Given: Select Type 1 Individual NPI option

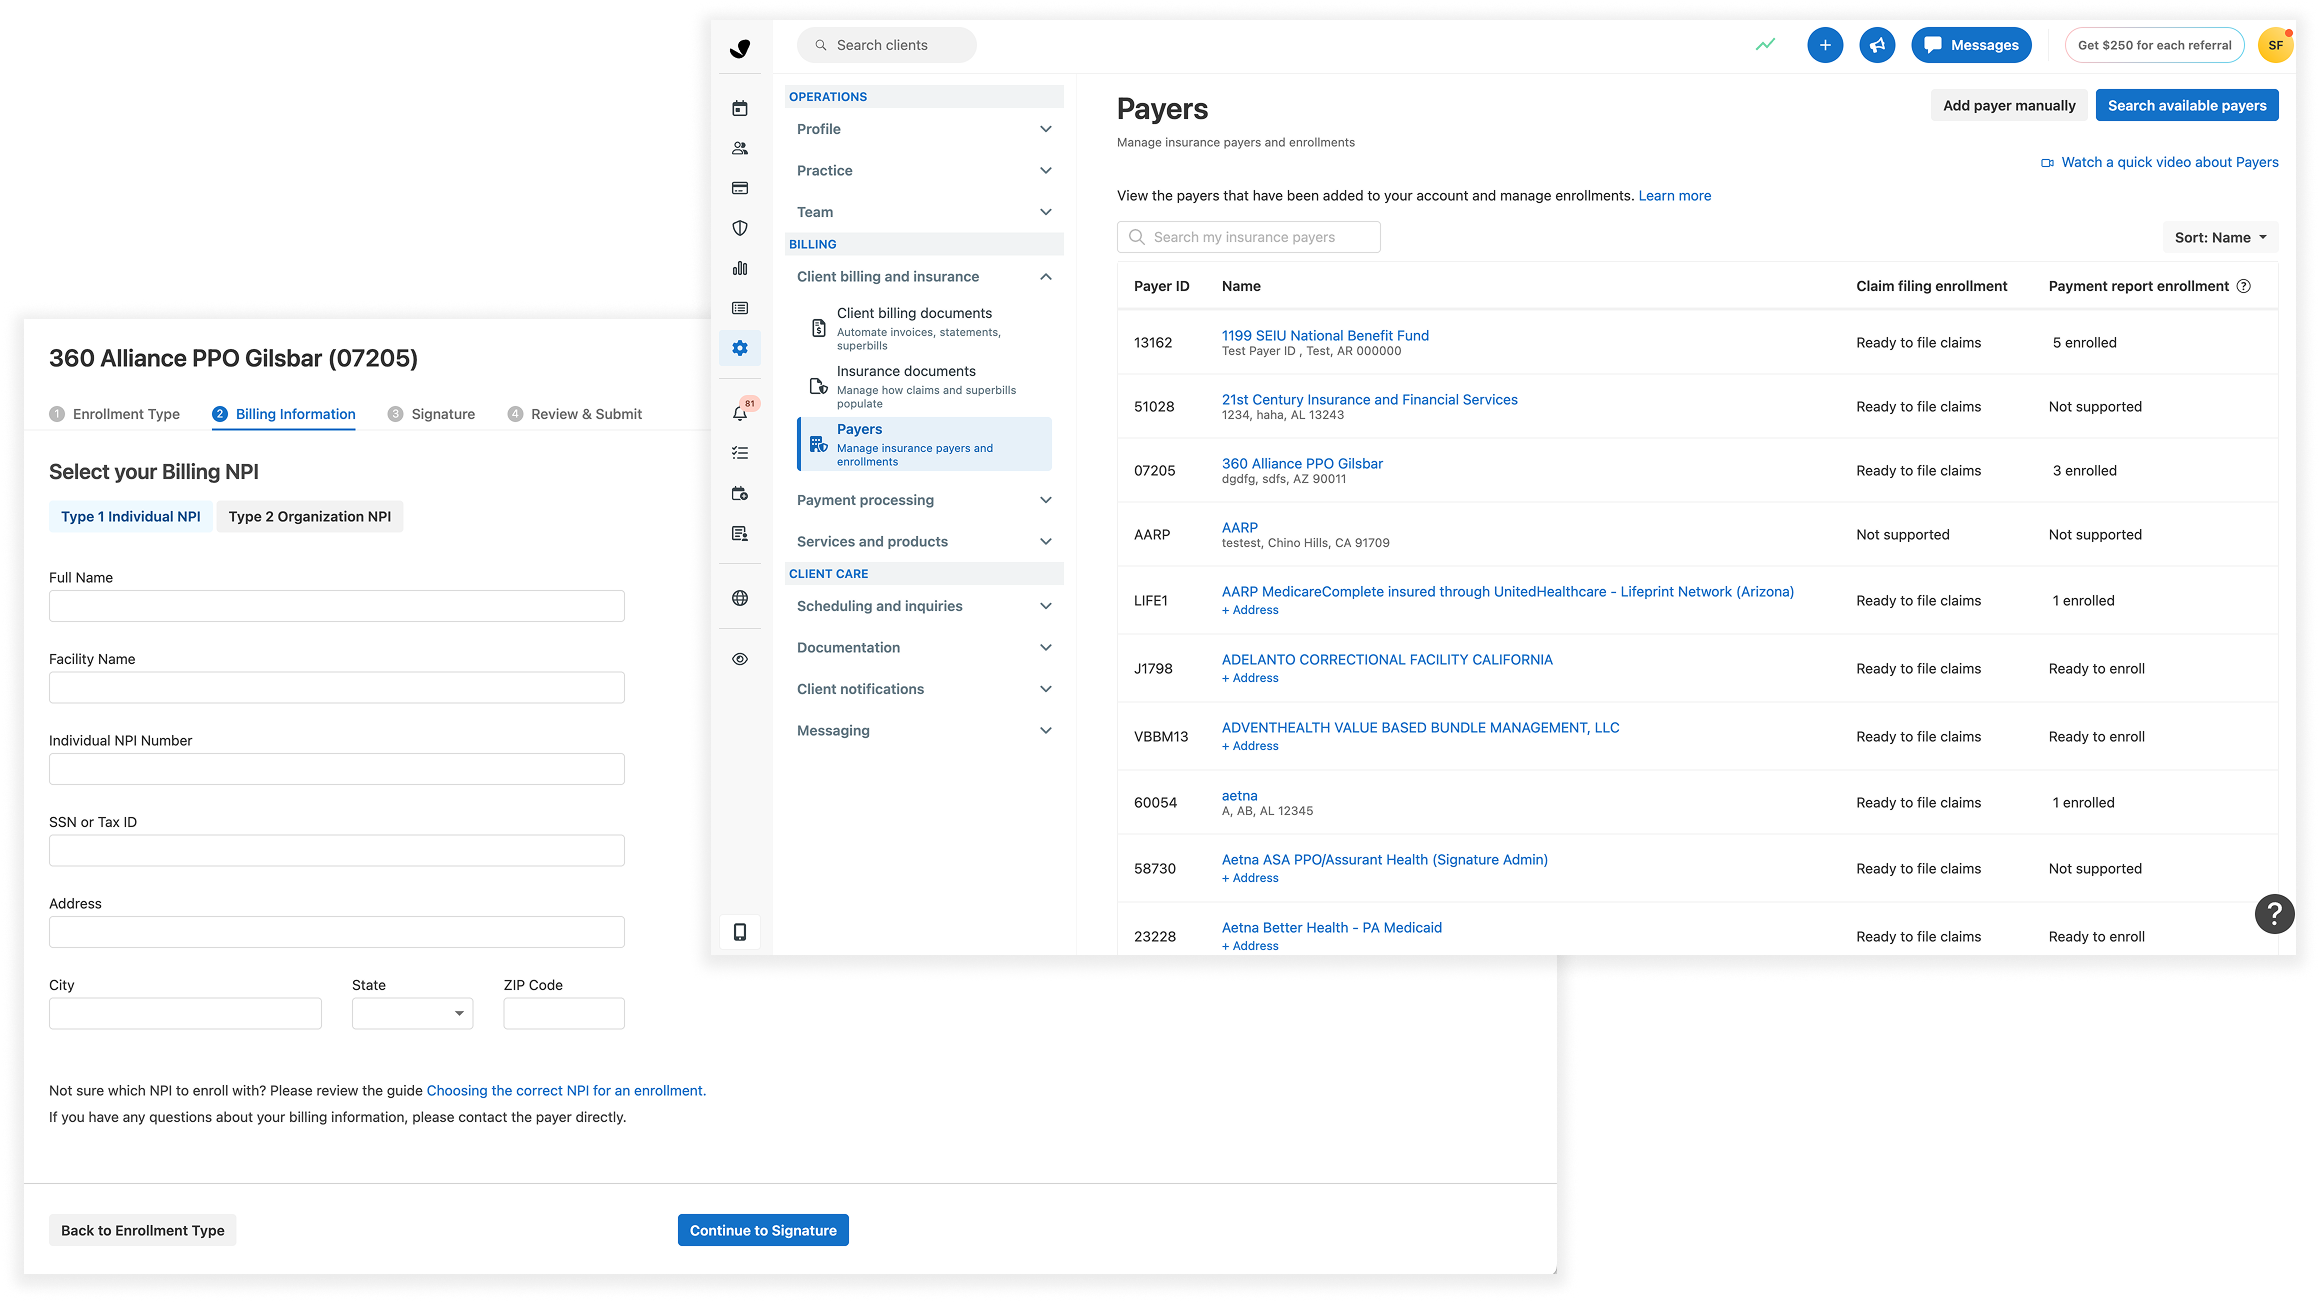Looking at the screenshot, I should pyautogui.click(x=131, y=516).
